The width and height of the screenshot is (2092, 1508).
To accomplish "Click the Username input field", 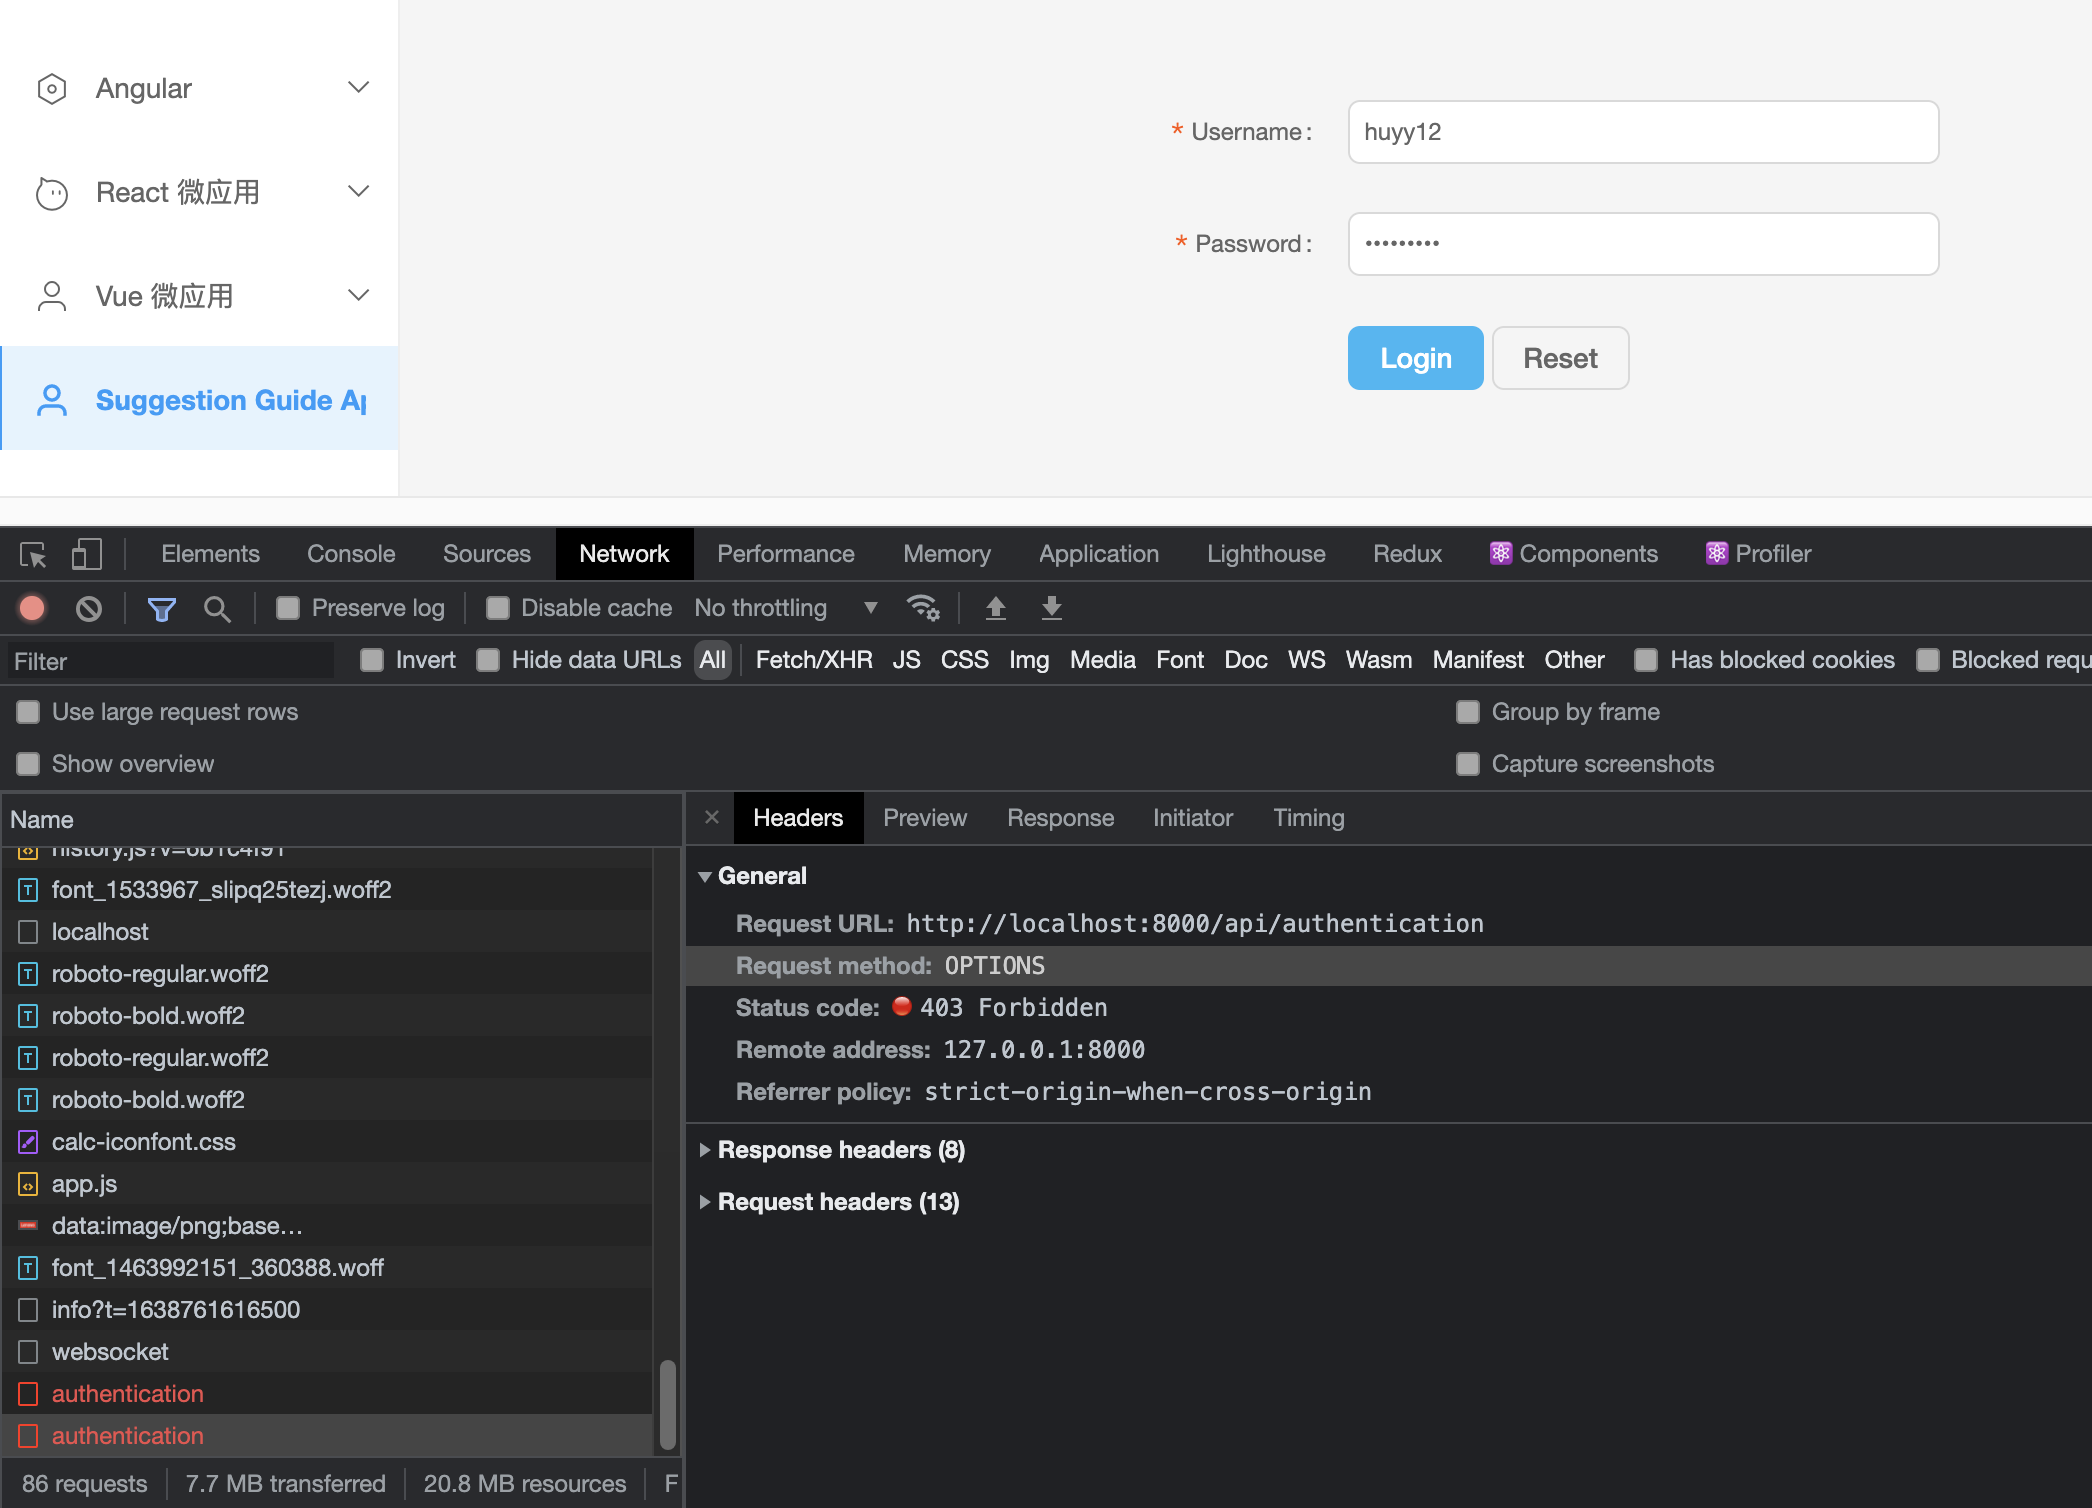I will tap(1643, 132).
